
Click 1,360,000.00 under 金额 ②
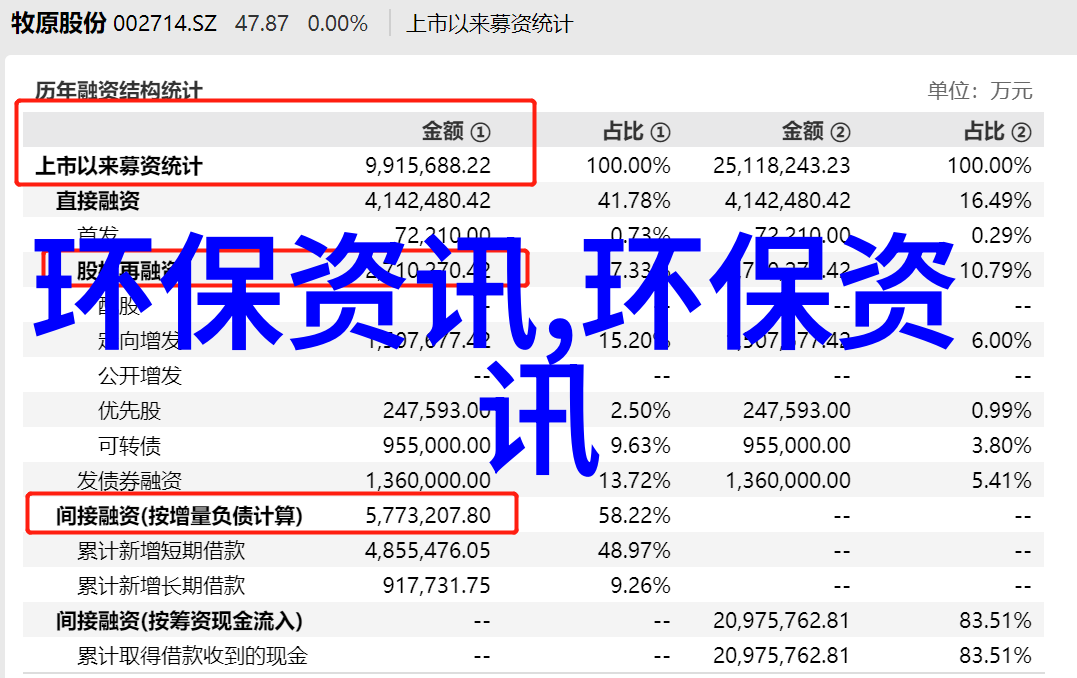click(788, 481)
